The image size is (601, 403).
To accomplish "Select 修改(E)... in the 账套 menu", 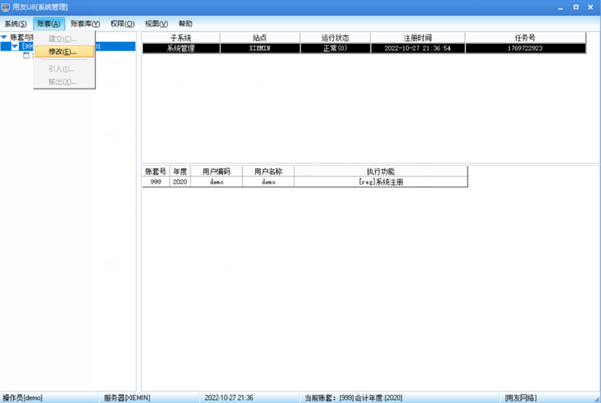I will tap(62, 52).
